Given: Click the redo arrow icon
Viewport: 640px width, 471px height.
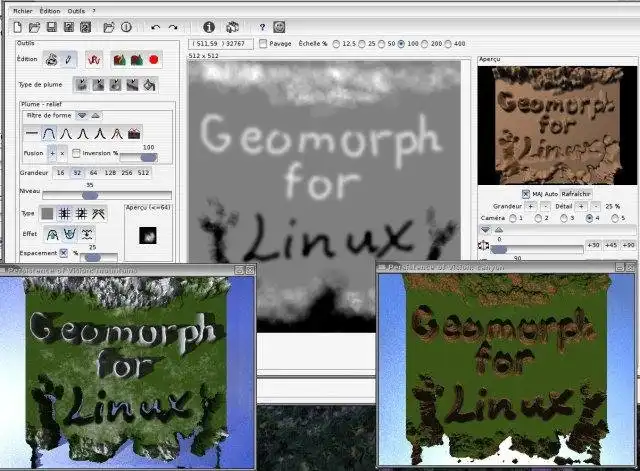Looking at the screenshot, I should pos(173,27).
